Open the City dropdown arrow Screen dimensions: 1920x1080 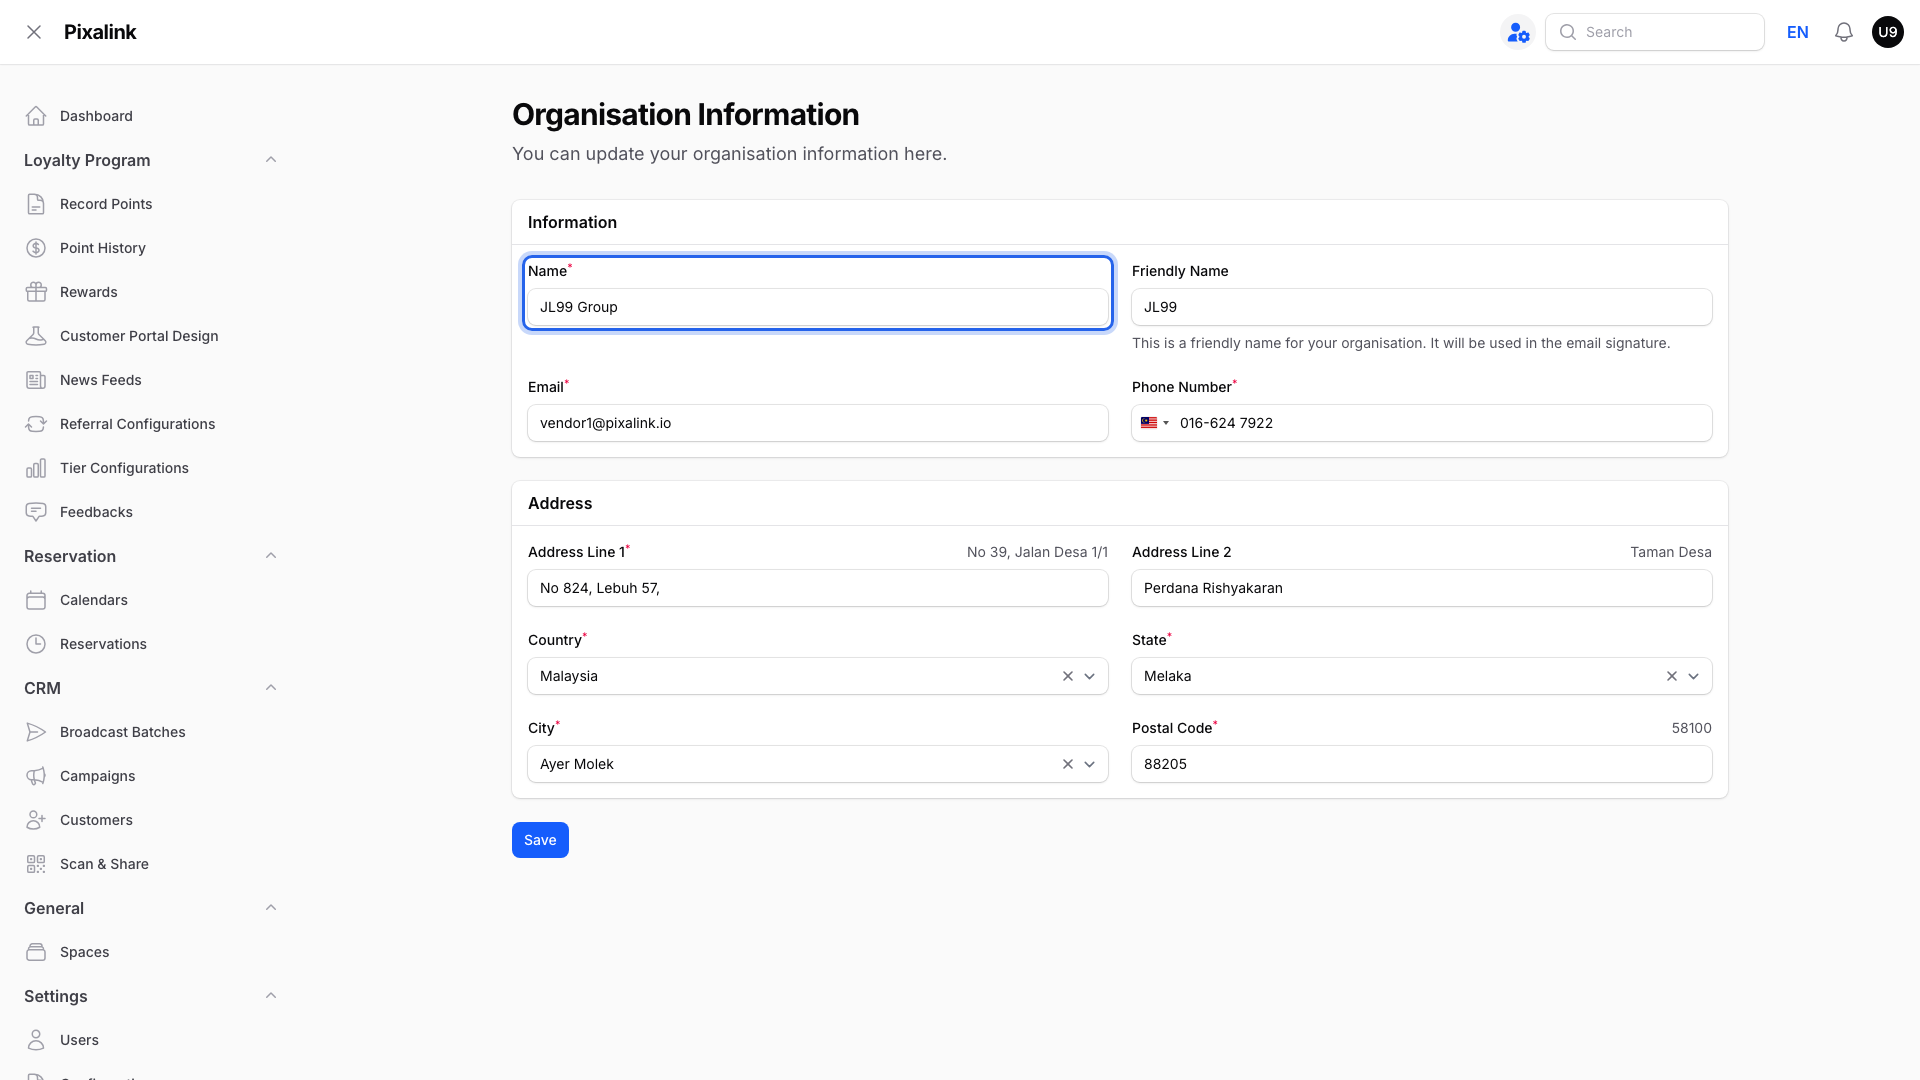click(x=1090, y=764)
